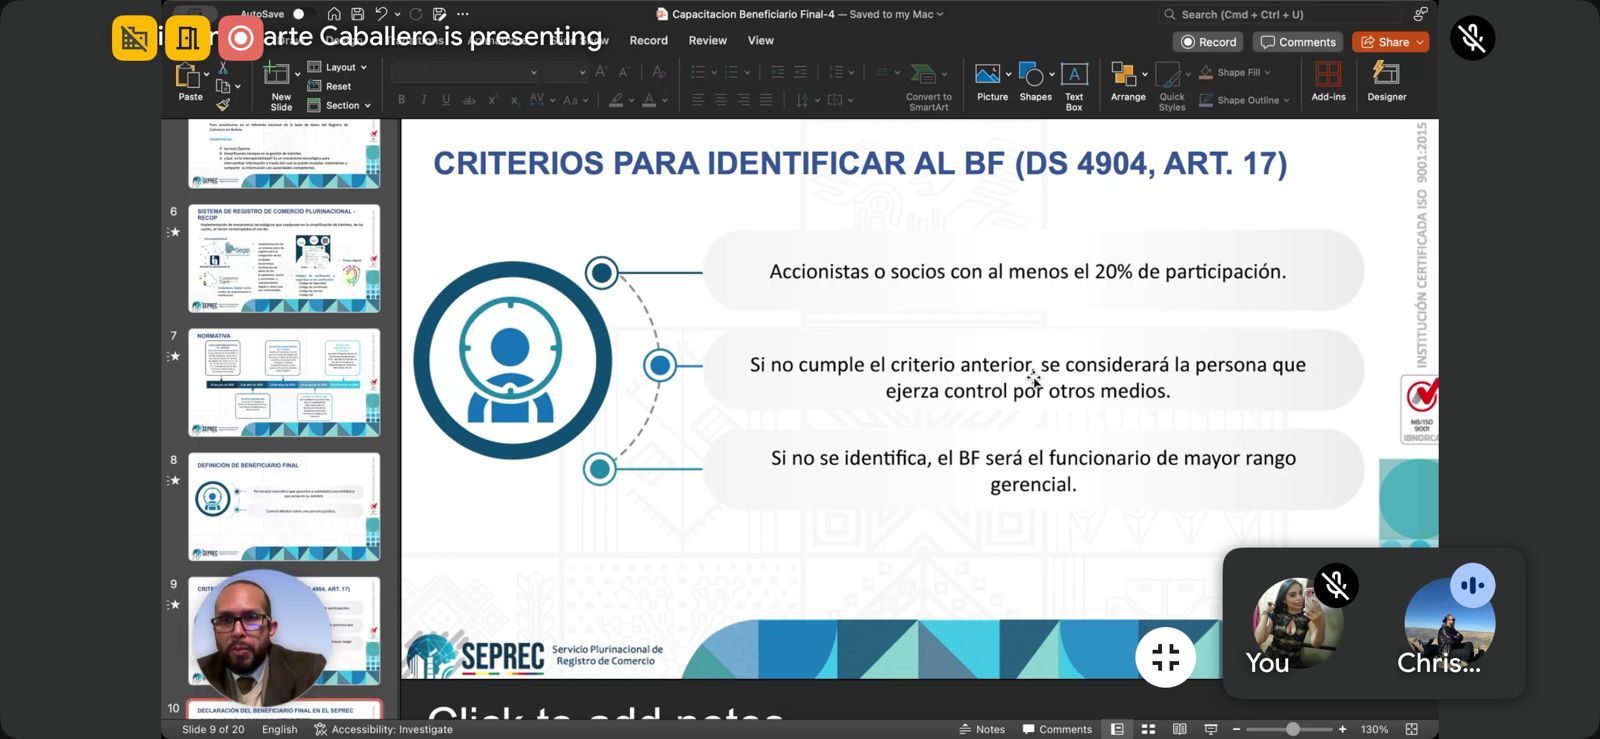Image resolution: width=1600 pixels, height=739 pixels.
Task: Click the zoom slider handle
Action: click(1293, 729)
